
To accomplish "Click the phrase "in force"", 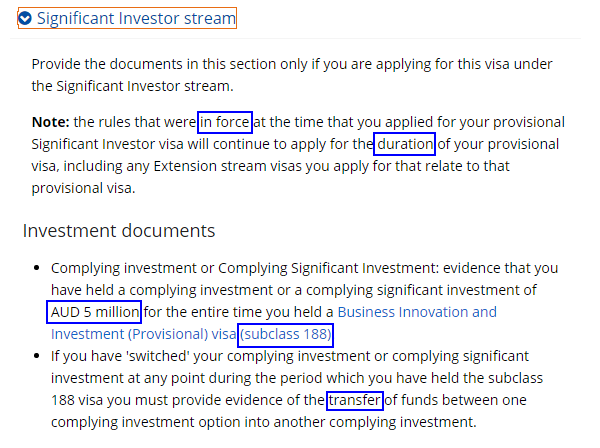I will 225,122.
